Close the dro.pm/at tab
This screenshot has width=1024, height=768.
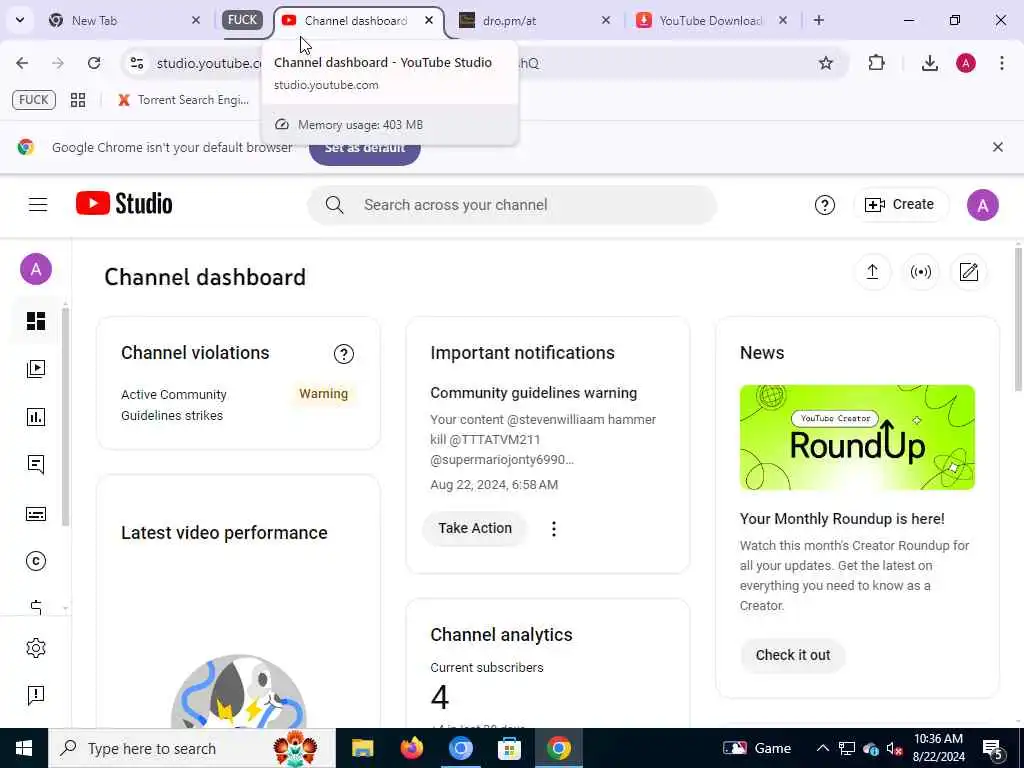(x=606, y=20)
